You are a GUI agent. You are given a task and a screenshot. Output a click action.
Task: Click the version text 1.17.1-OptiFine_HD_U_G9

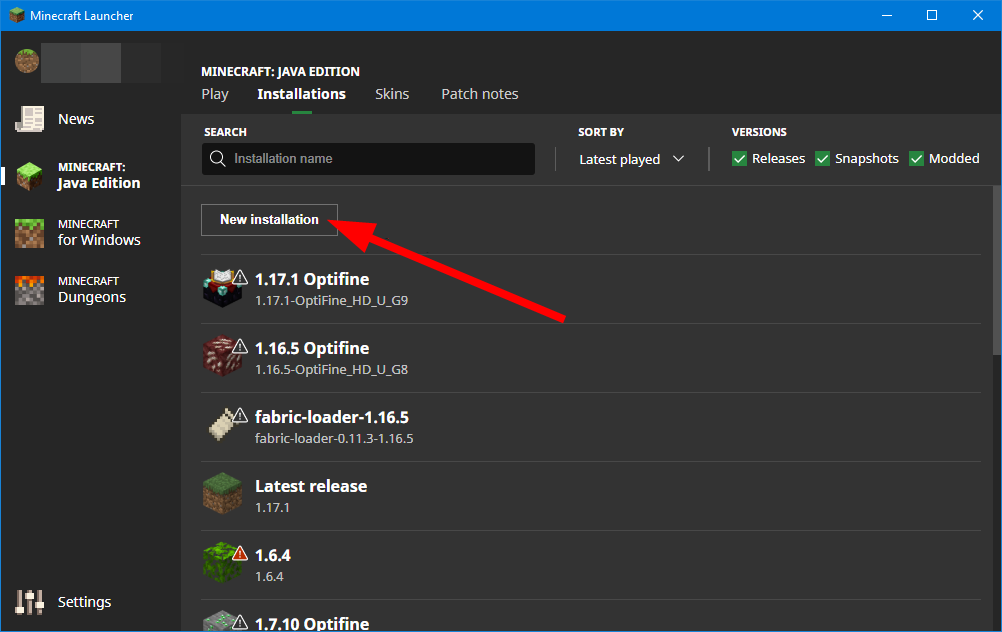tap(331, 300)
